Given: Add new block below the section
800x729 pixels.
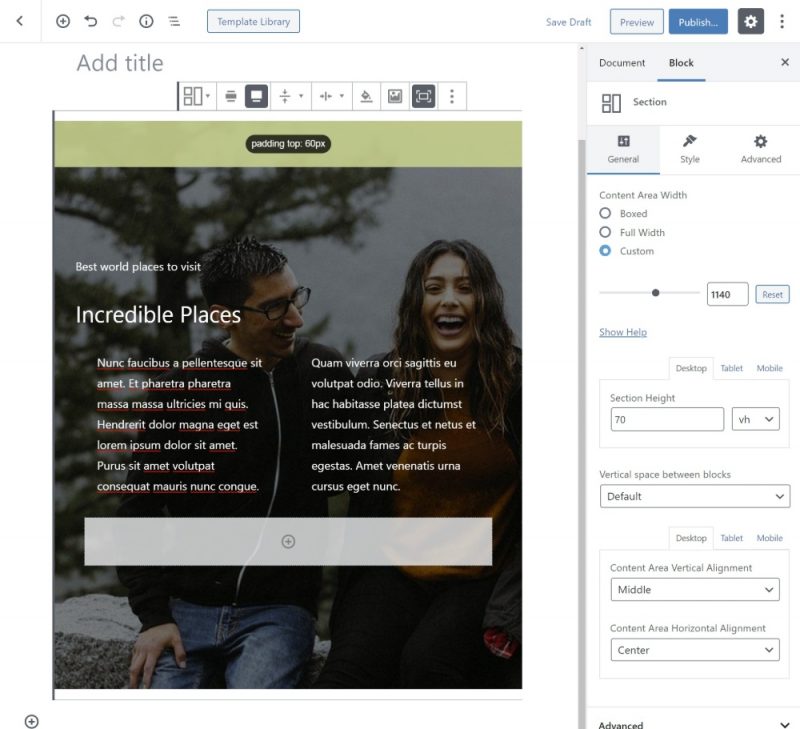Looking at the screenshot, I should tap(32, 721).
